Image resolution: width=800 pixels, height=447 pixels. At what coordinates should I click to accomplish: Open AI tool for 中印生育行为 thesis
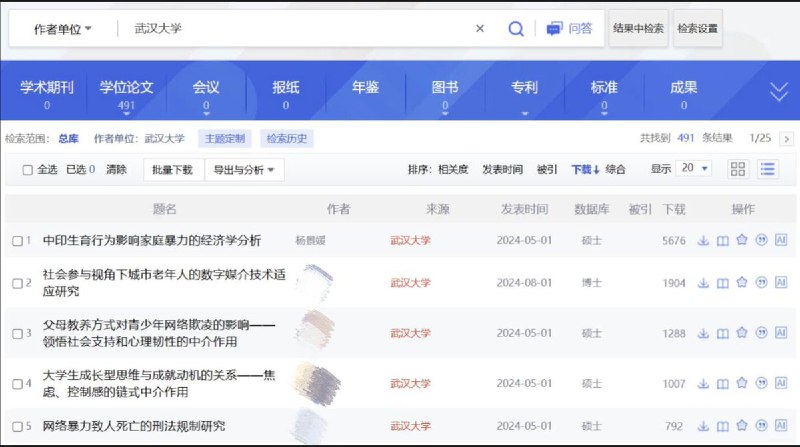781,240
